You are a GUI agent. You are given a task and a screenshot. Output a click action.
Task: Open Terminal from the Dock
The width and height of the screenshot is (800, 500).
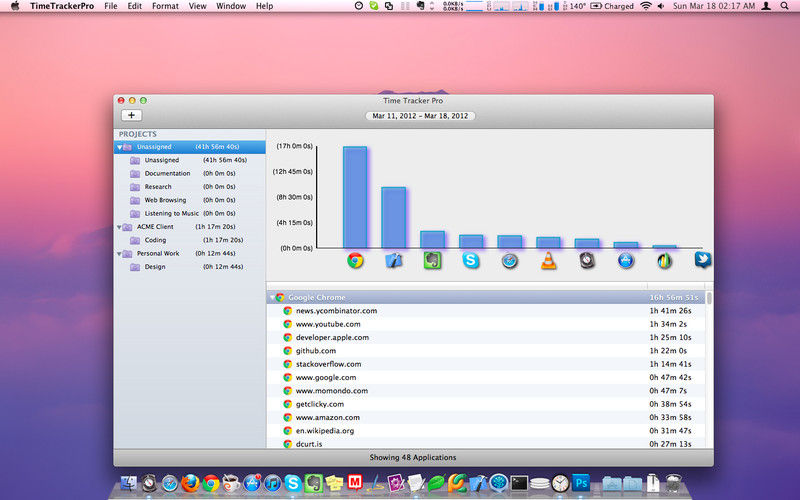[x=519, y=483]
